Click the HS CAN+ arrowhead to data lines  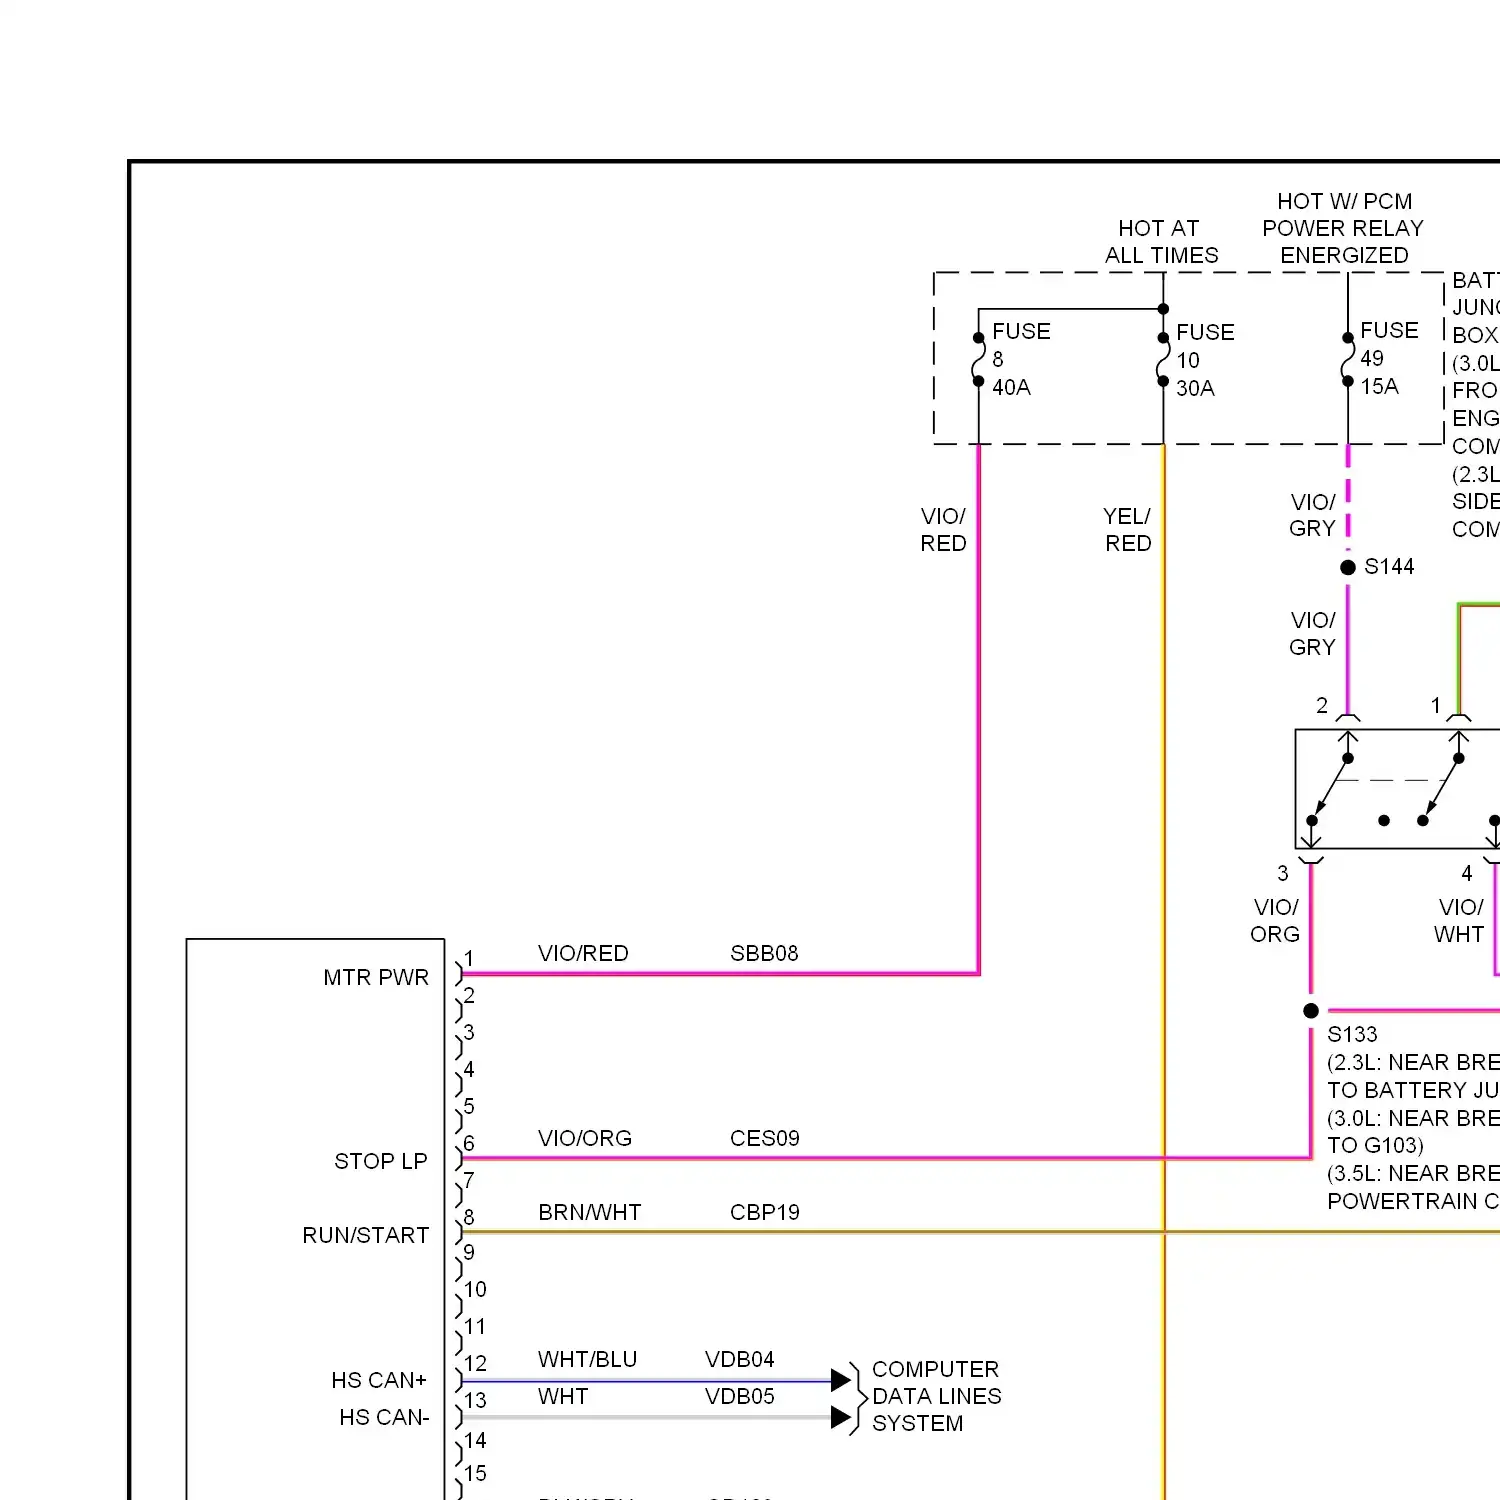[841, 1381]
